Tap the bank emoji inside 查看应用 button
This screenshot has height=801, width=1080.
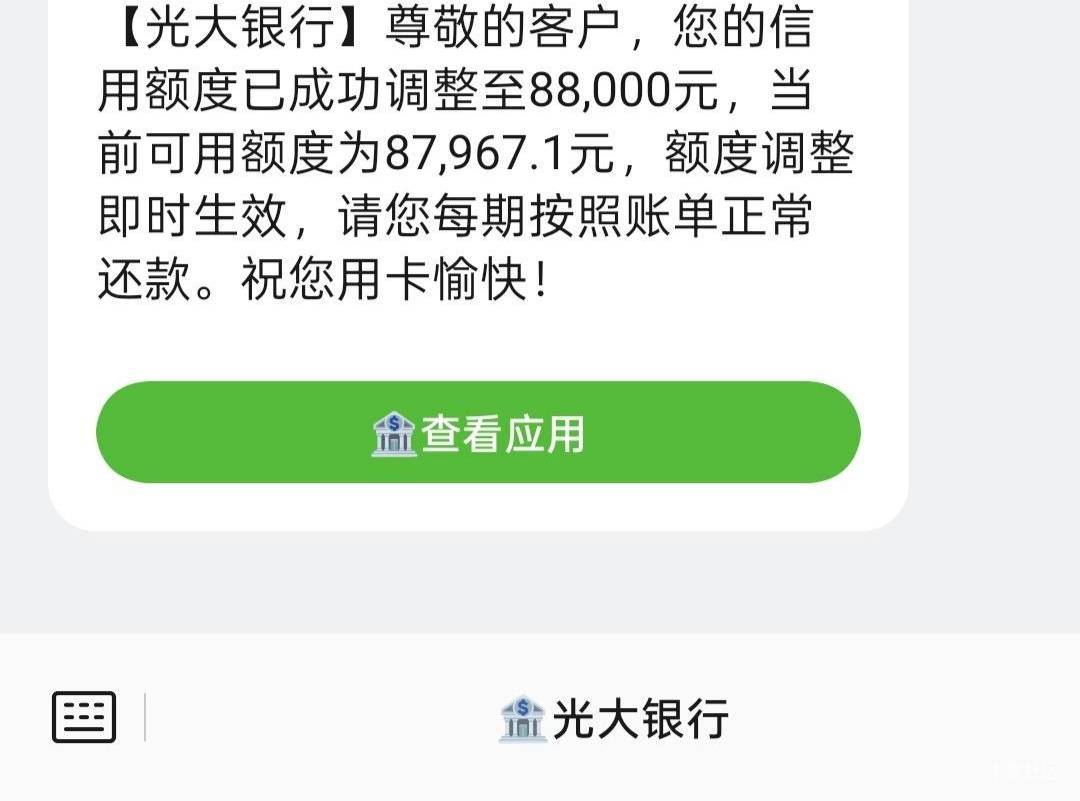pos(393,434)
